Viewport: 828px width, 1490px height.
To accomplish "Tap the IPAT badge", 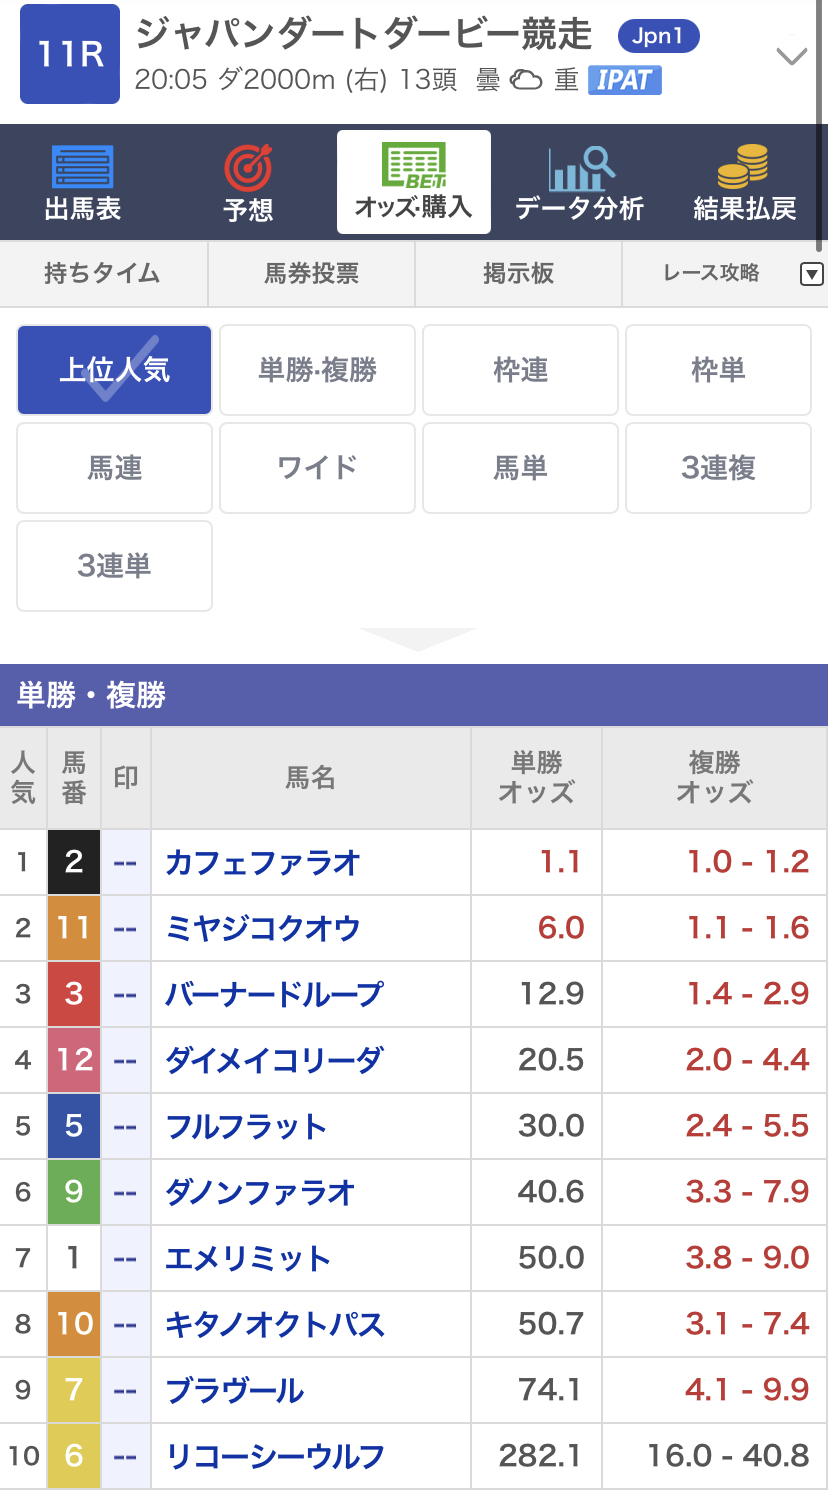I will 625,80.
